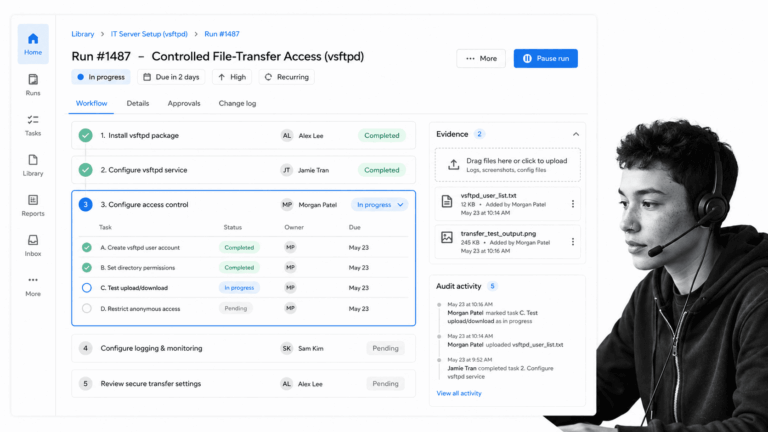Viewport: 768px width, 432px height.
Task: Check off task C. Test upload/download
Action: click(x=87, y=288)
